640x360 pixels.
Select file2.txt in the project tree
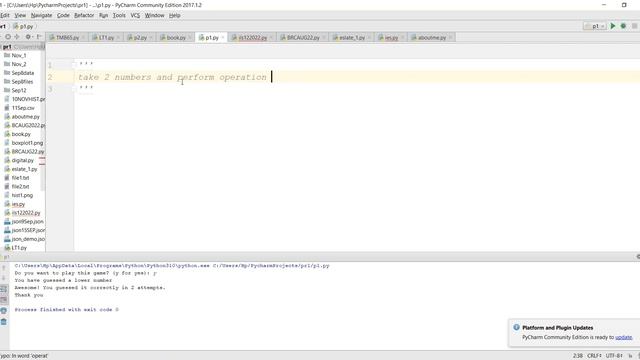click(20, 187)
